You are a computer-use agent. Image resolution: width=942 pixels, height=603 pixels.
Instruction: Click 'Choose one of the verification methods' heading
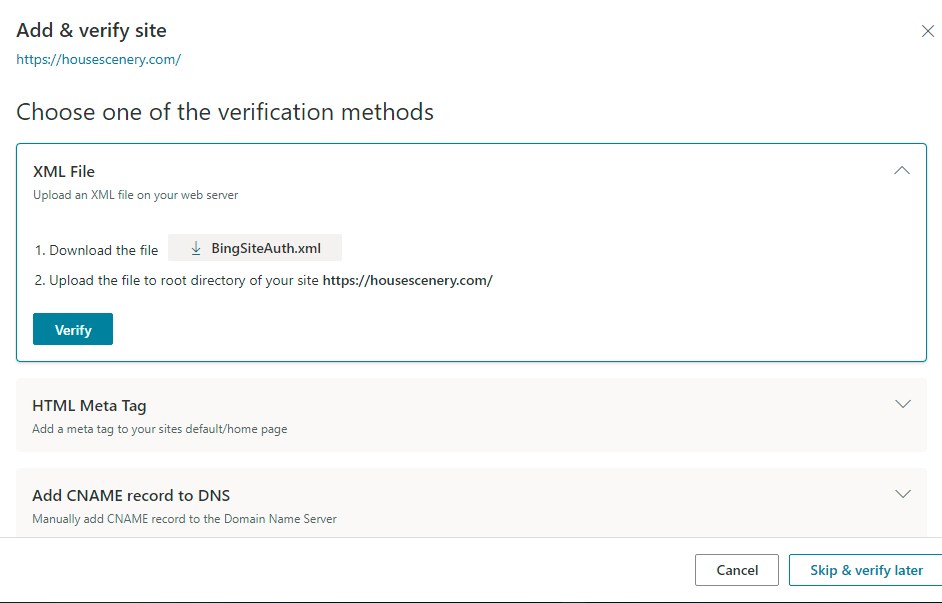click(x=225, y=112)
